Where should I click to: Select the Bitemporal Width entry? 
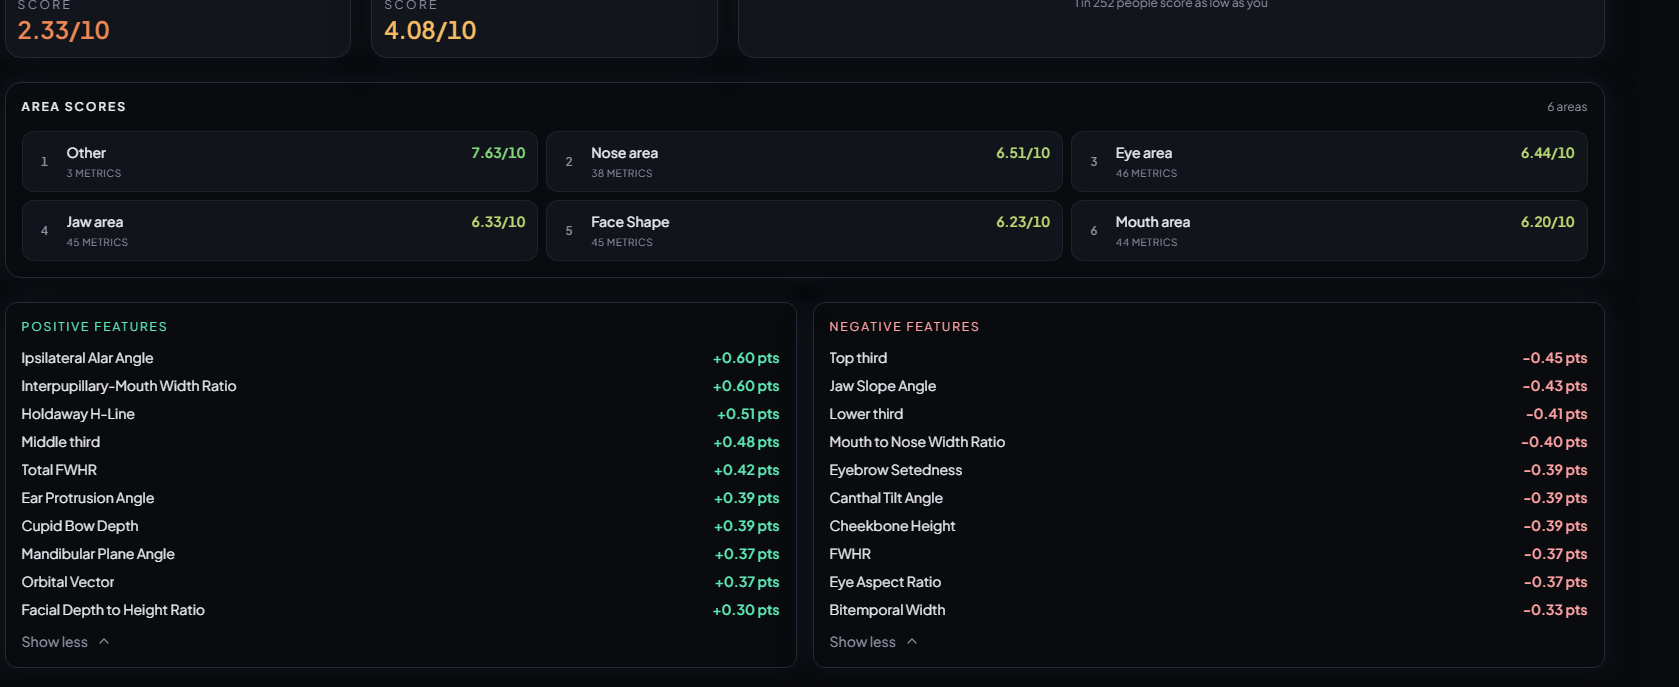coord(1208,610)
